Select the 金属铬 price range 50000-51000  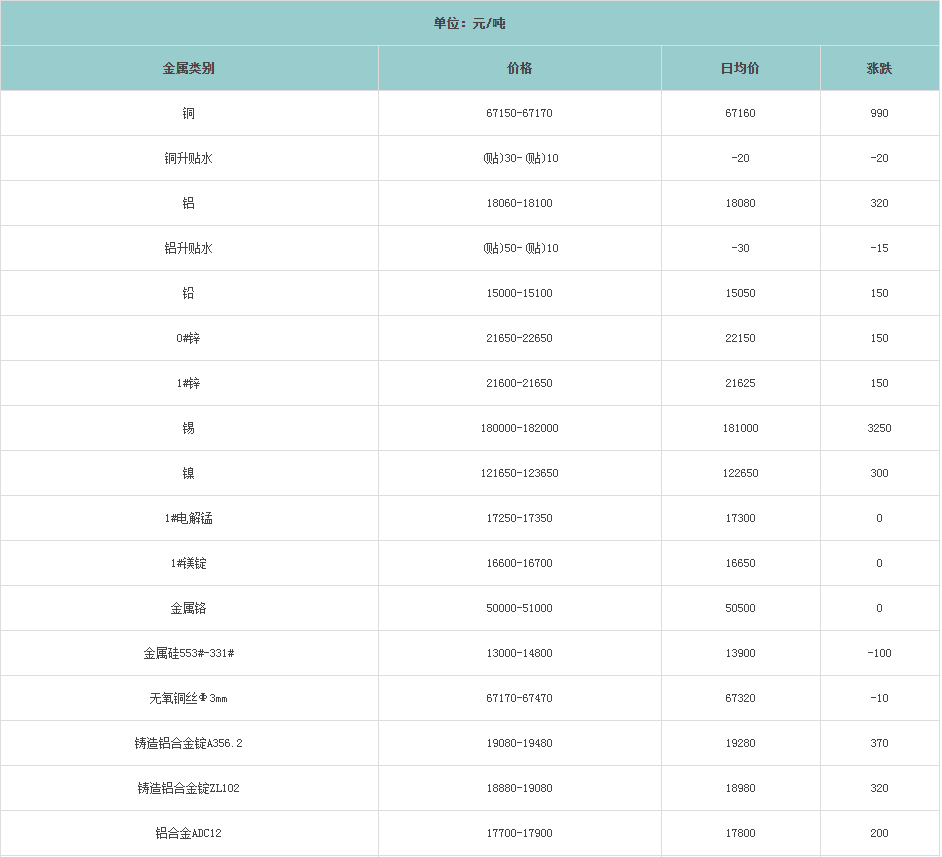519,609
